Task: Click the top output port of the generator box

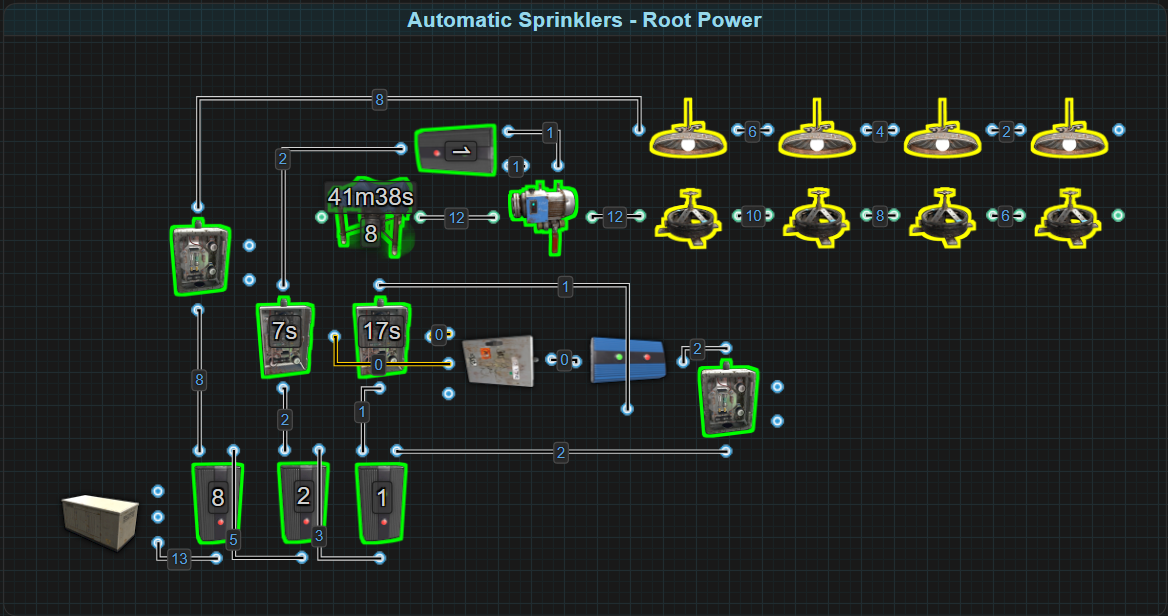Action: pos(157,491)
